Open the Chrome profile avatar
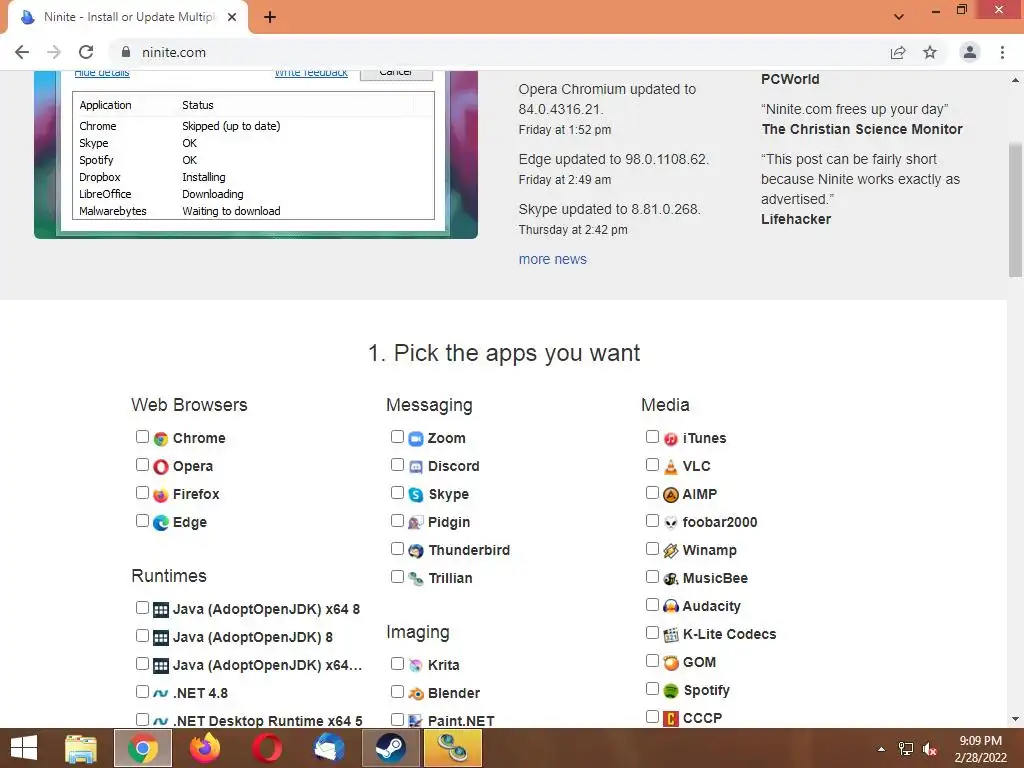 970,52
